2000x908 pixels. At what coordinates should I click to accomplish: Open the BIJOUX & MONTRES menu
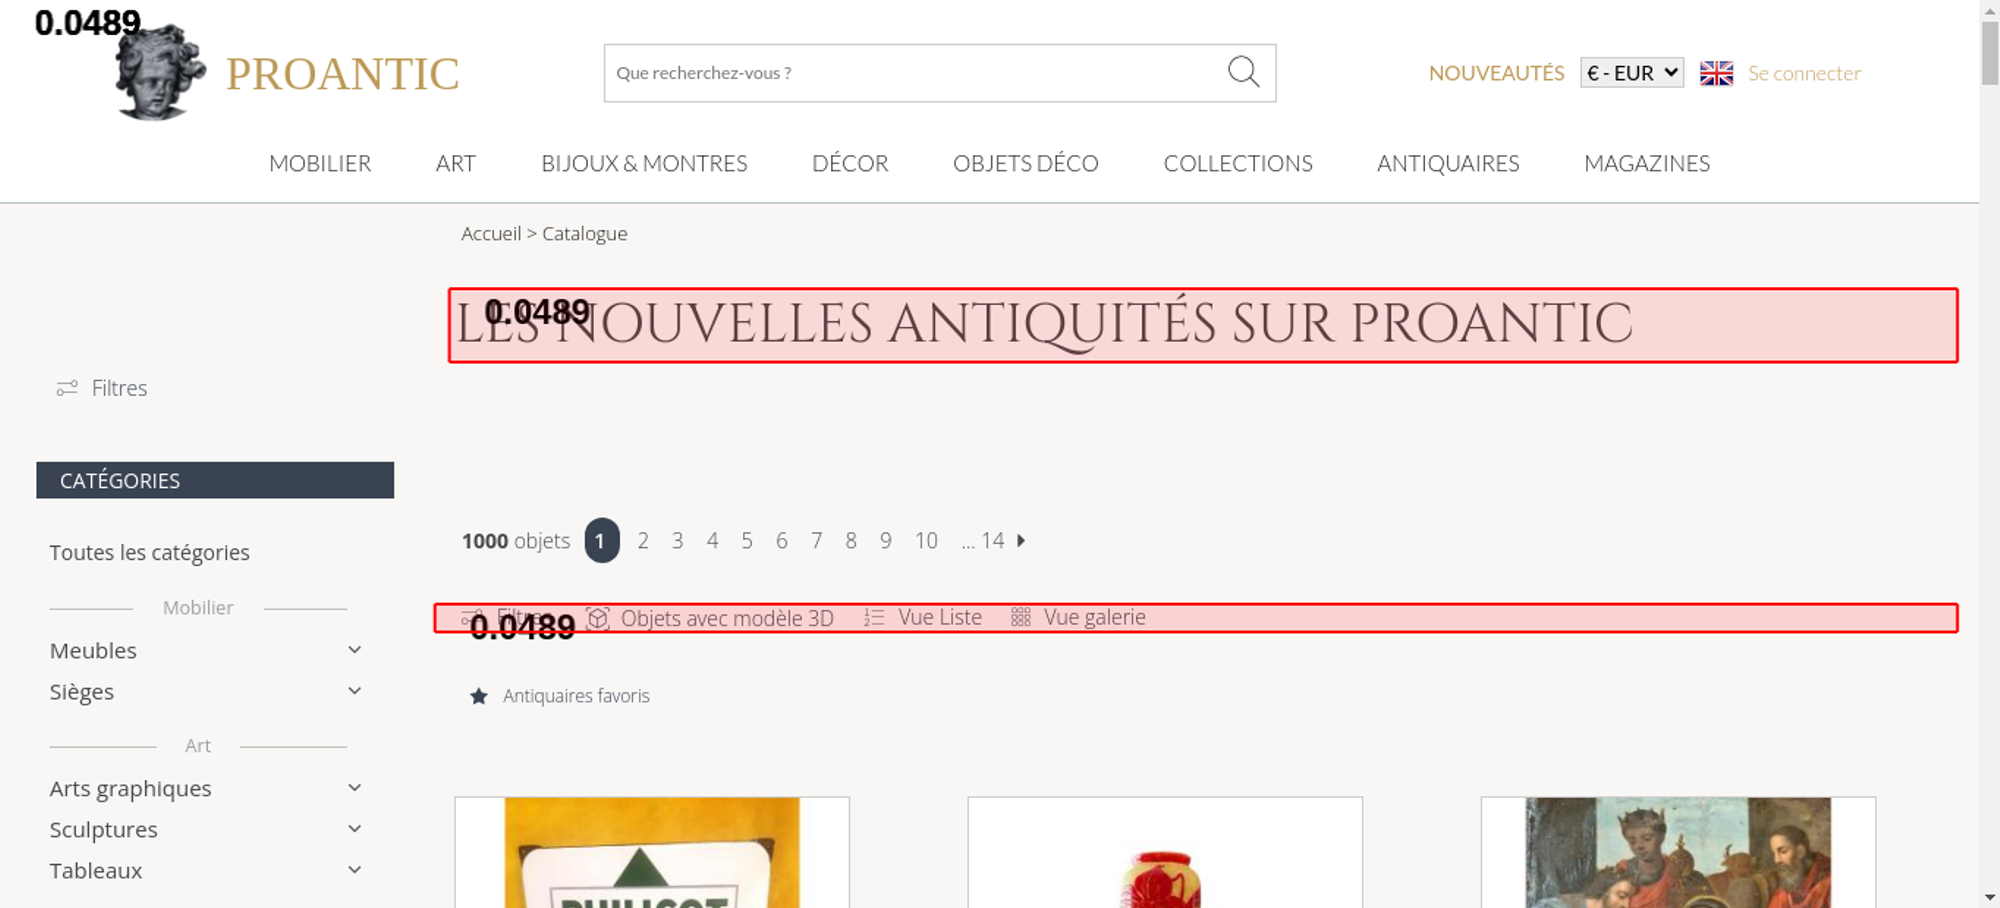click(644, 163)
